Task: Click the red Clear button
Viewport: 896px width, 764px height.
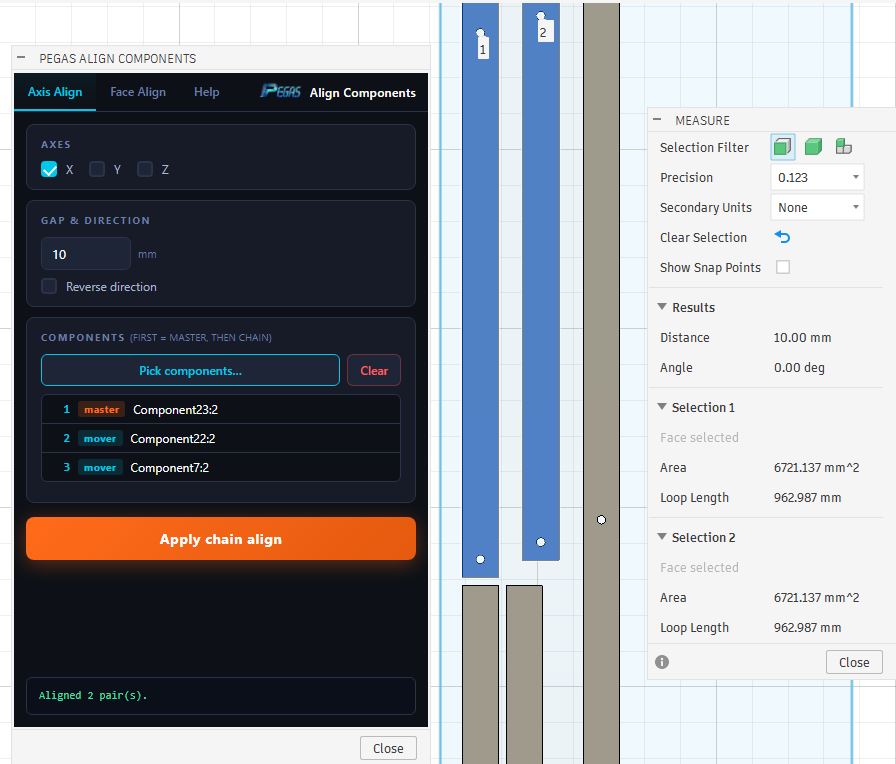Action: click(374, 370)
